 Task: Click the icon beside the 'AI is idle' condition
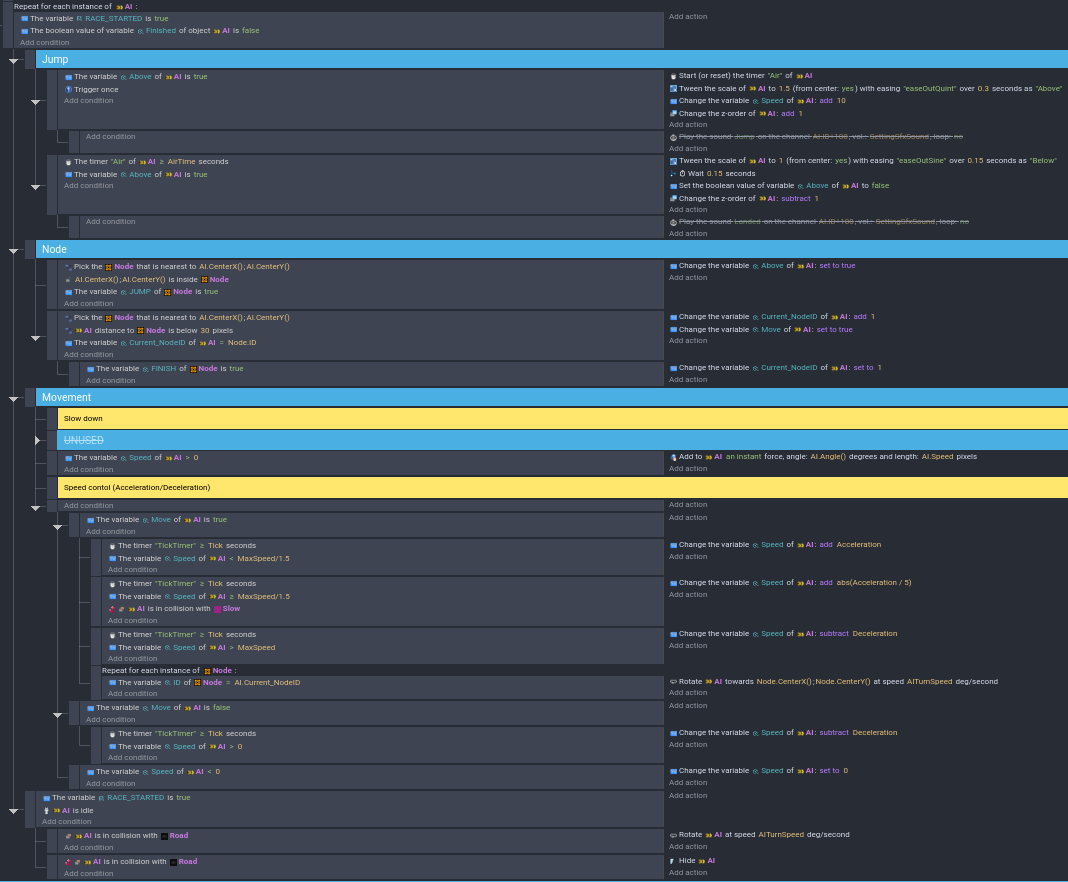46,810
